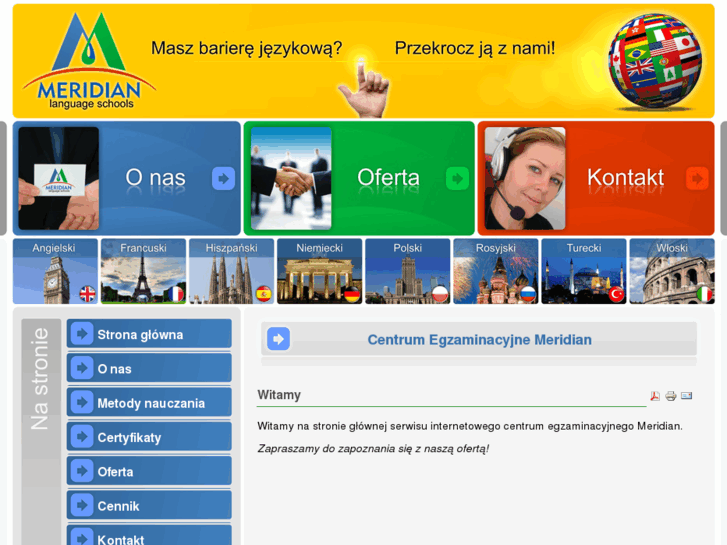The image size is (727, 545).
Task: Click the vertical 'Na stronie' sidebar label
Action: click(x=40, y=378)
